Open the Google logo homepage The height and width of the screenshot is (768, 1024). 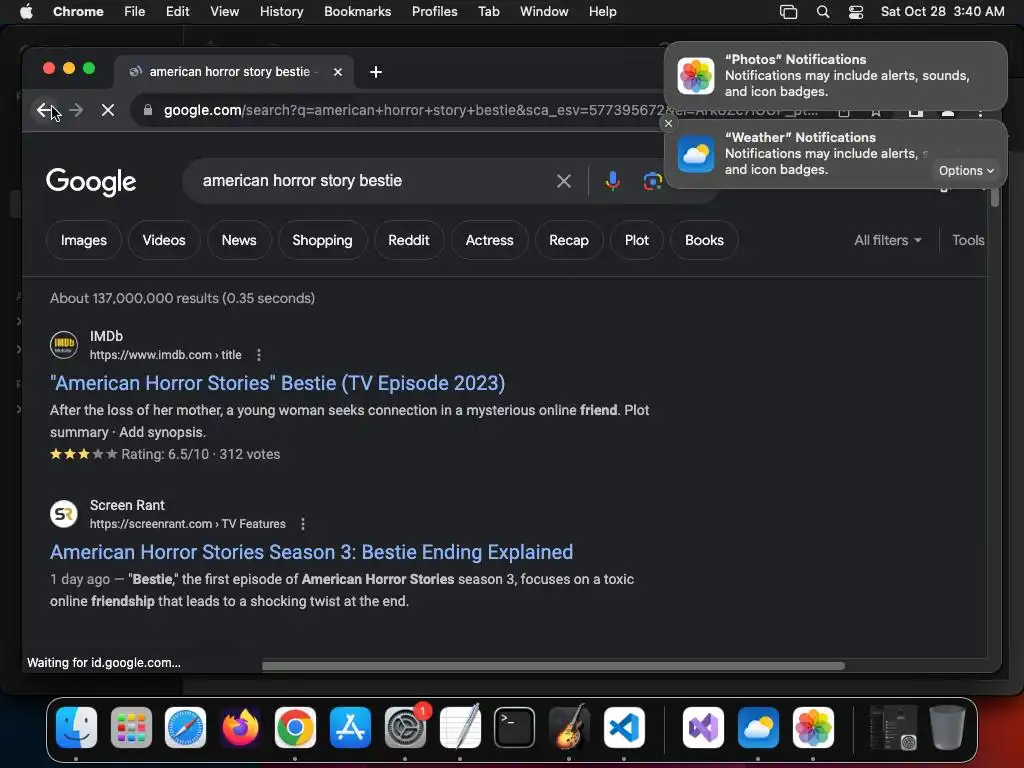(x=91, y=181)
